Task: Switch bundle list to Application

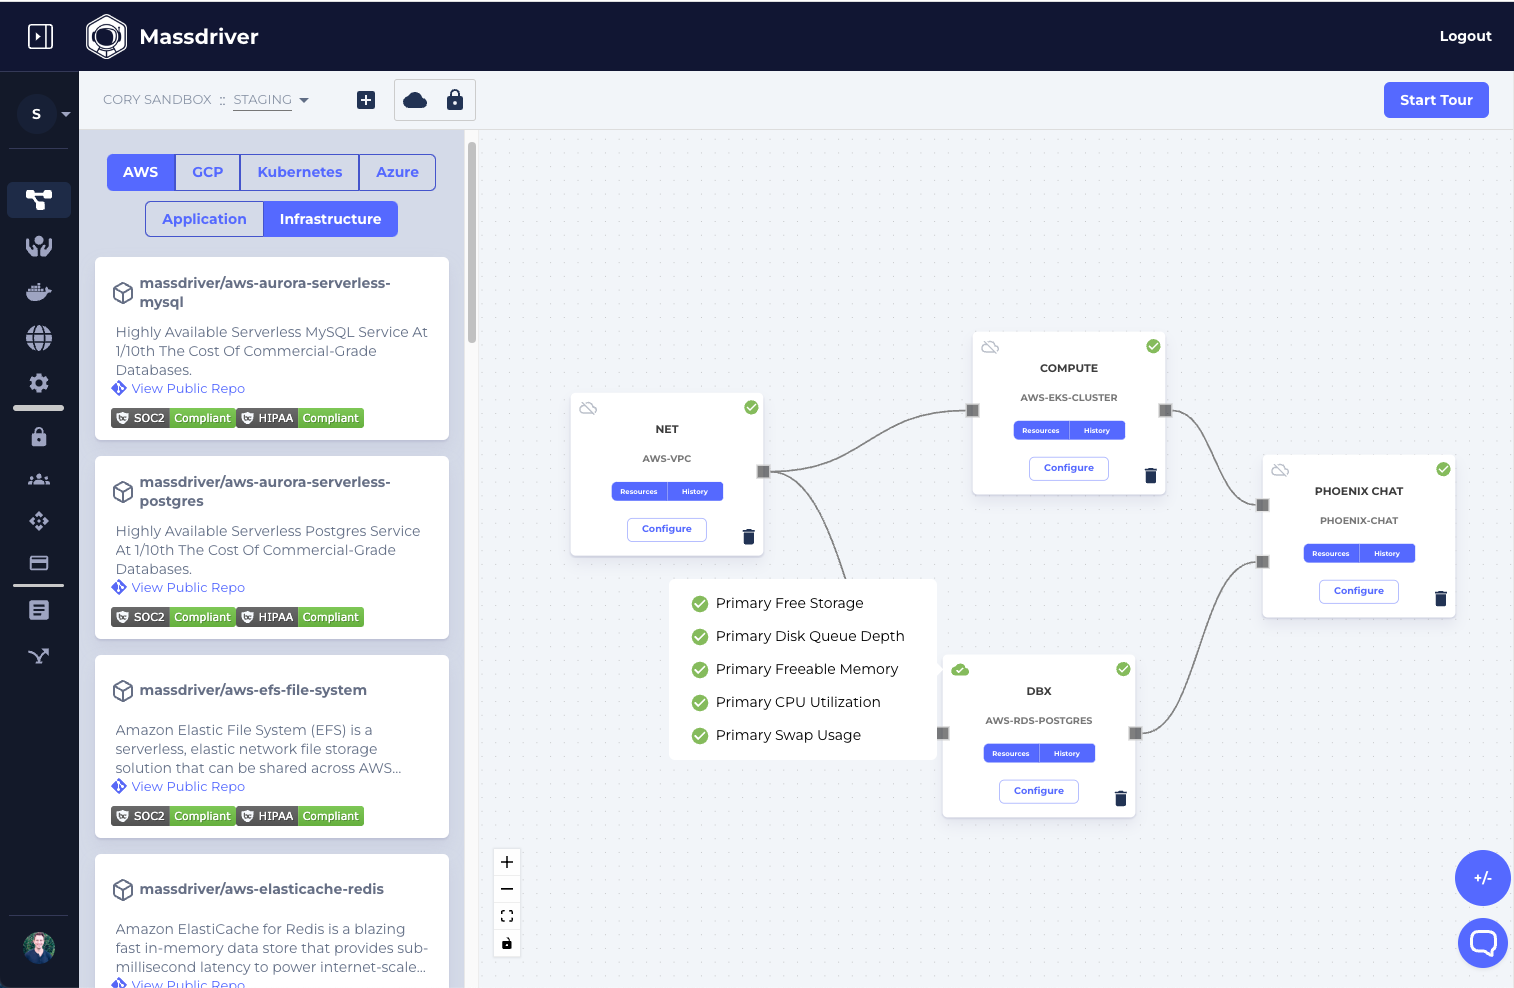Action: pos(204,219)
